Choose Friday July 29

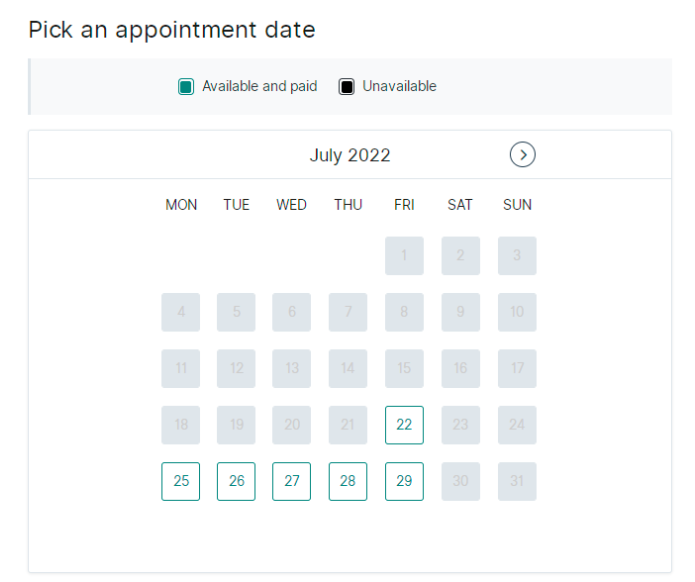[404, 481]
